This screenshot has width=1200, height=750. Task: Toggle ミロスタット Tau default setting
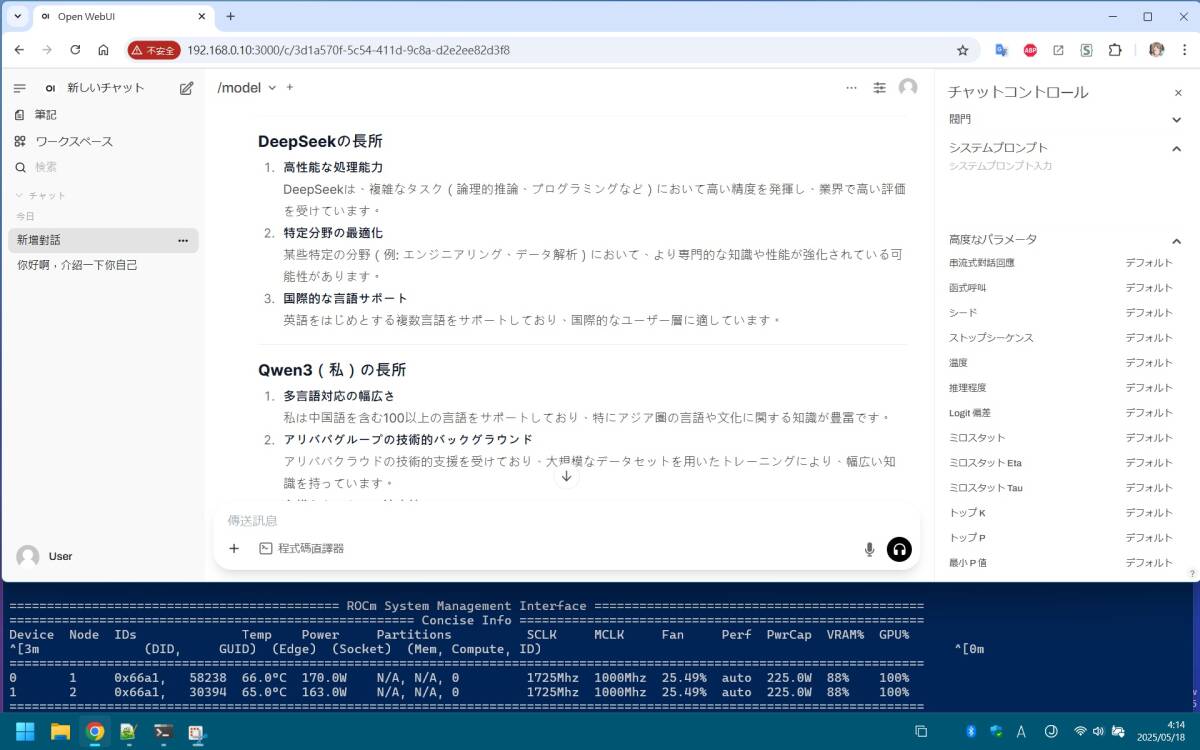(1149, 488)
